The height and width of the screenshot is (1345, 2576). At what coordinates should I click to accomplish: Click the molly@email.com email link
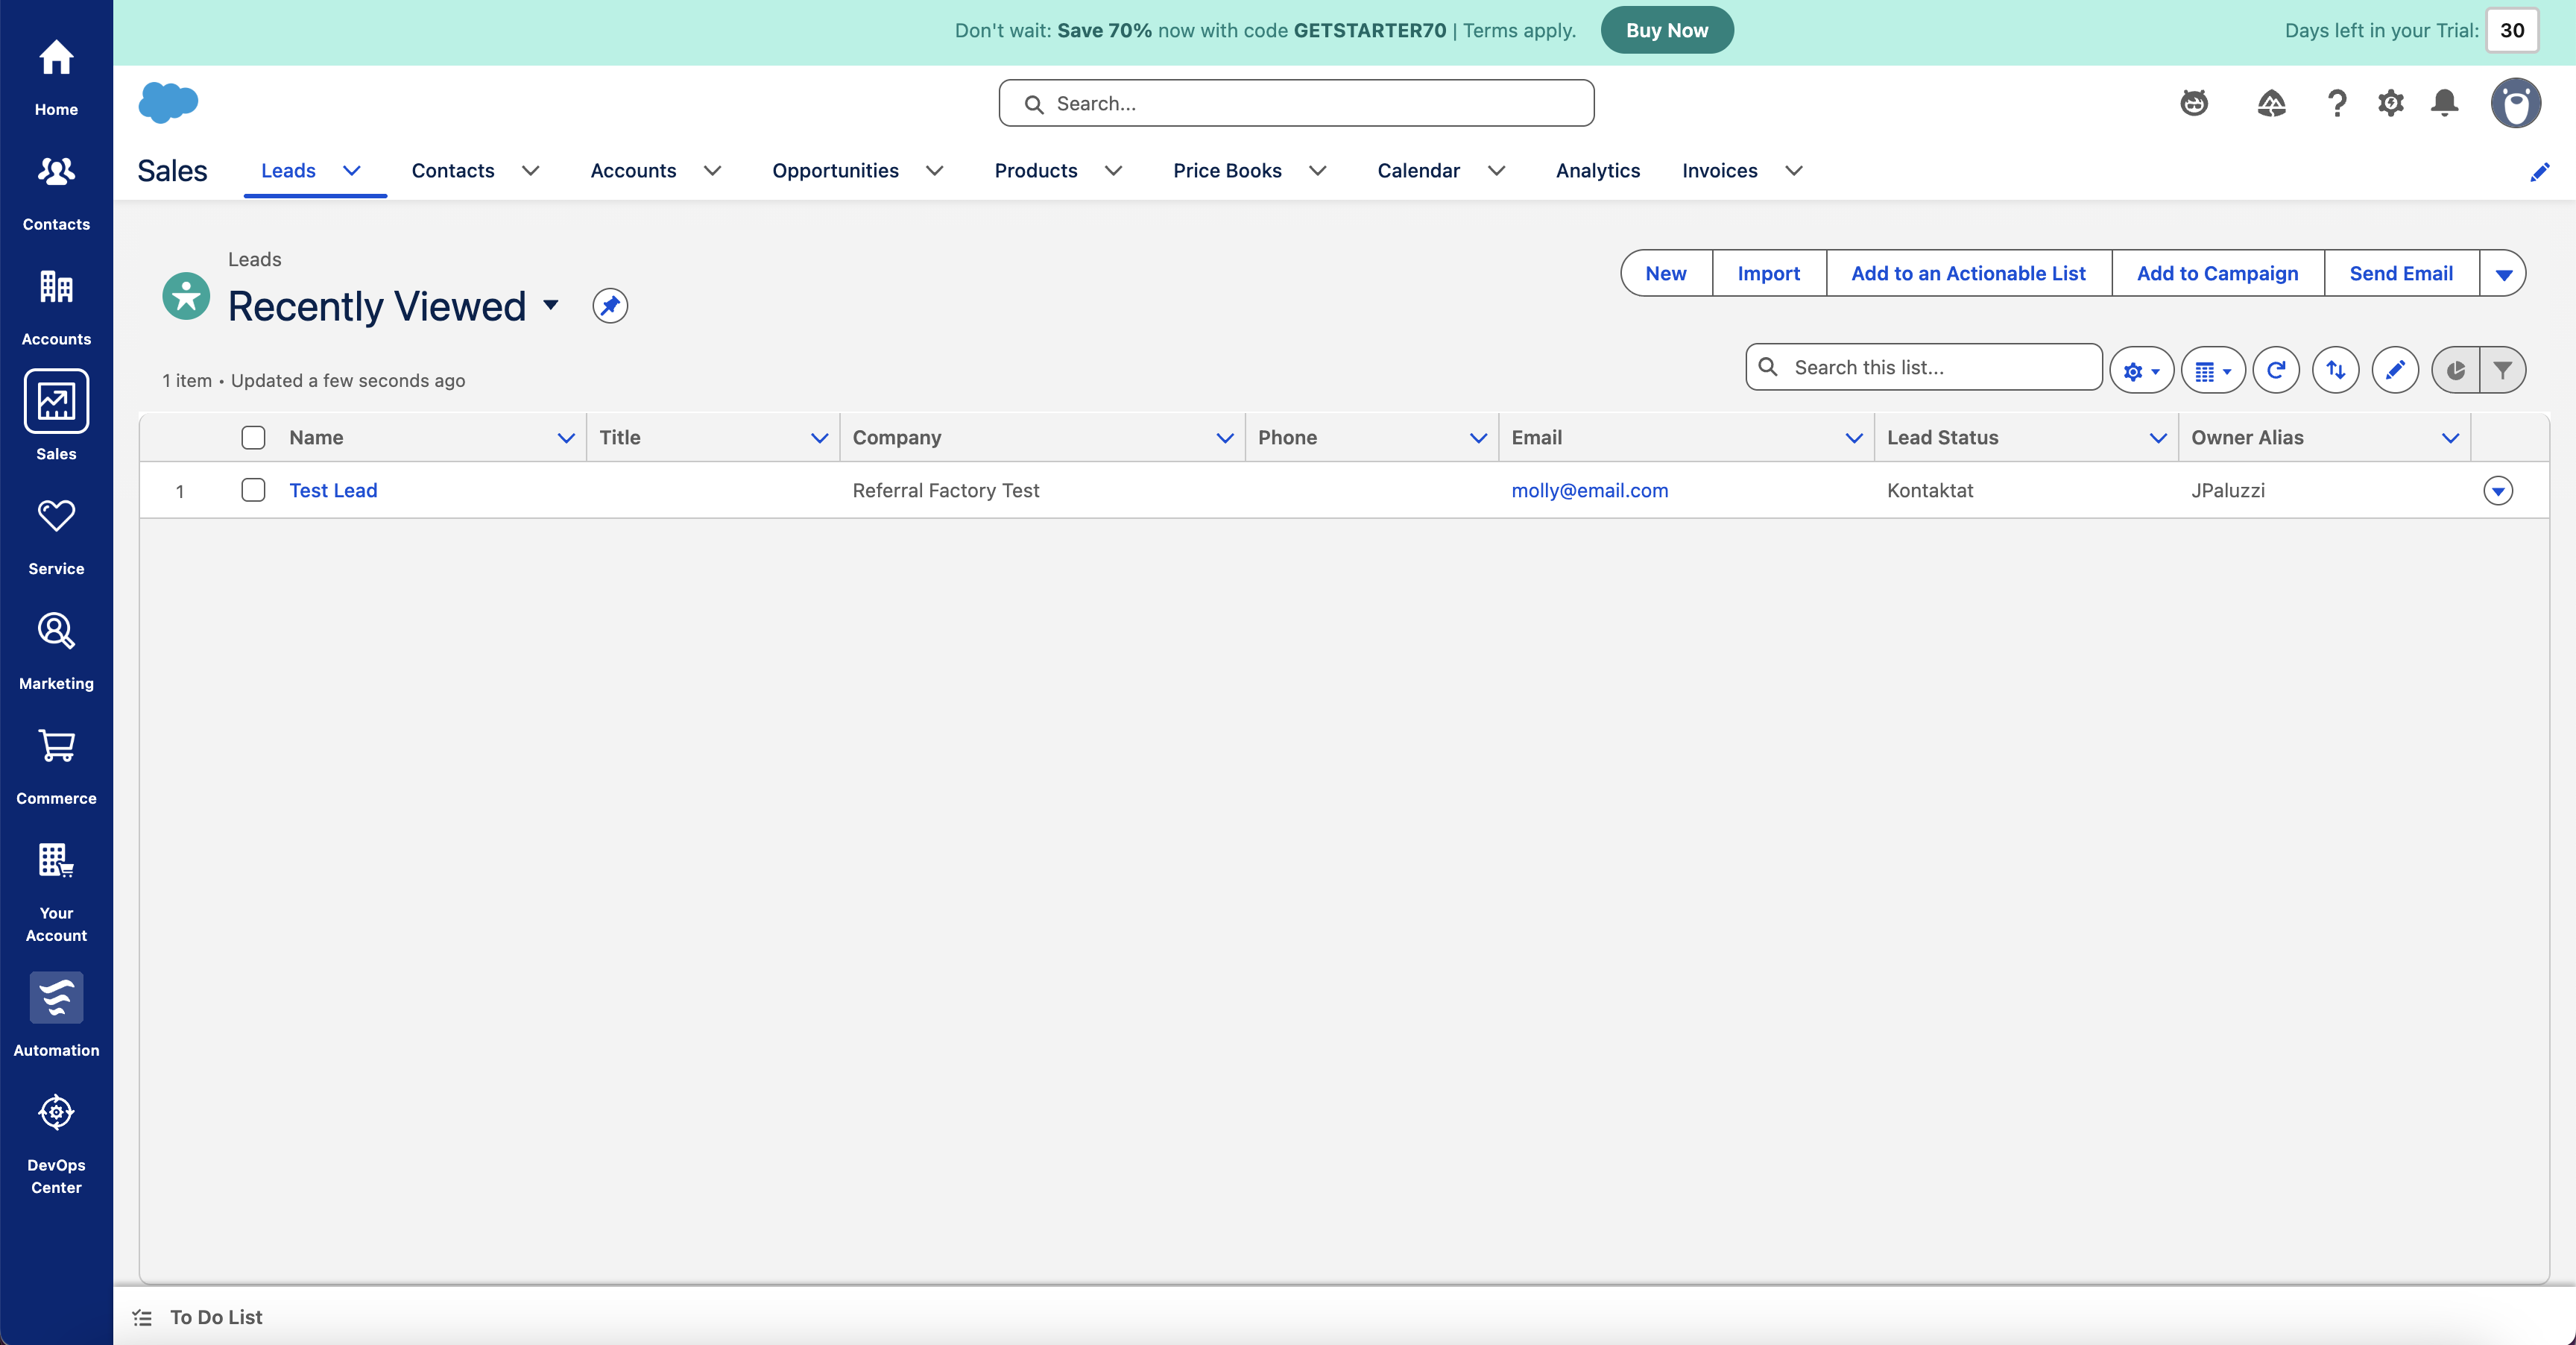pyautogui.click(x=1590, y=491)
